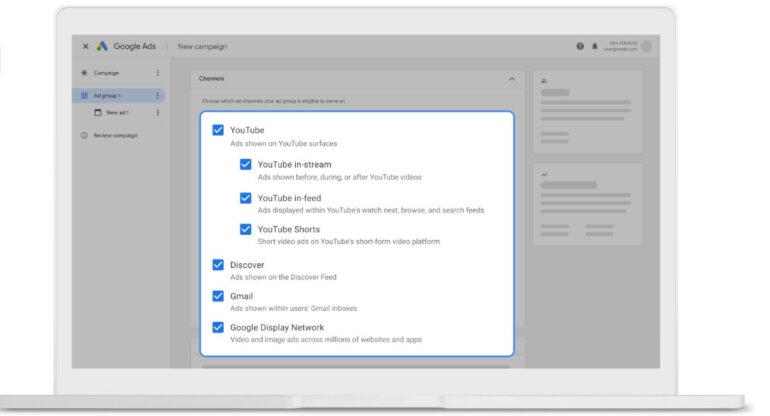Click 'Video and image ads across millions' description
The height and width of the screenshot is (416, 770).
(x=326, y=339)
